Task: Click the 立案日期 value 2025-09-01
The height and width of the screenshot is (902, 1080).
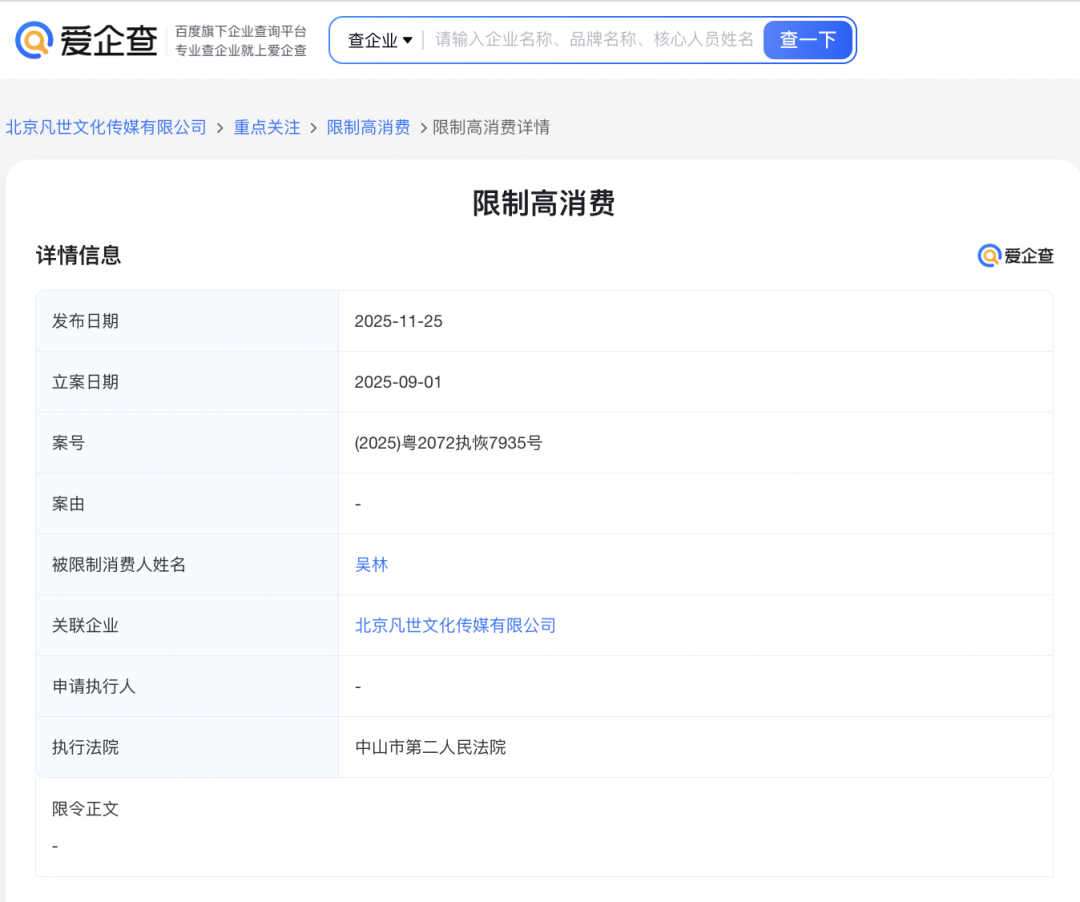Action: pyautogui.click(x=398, y=382)
